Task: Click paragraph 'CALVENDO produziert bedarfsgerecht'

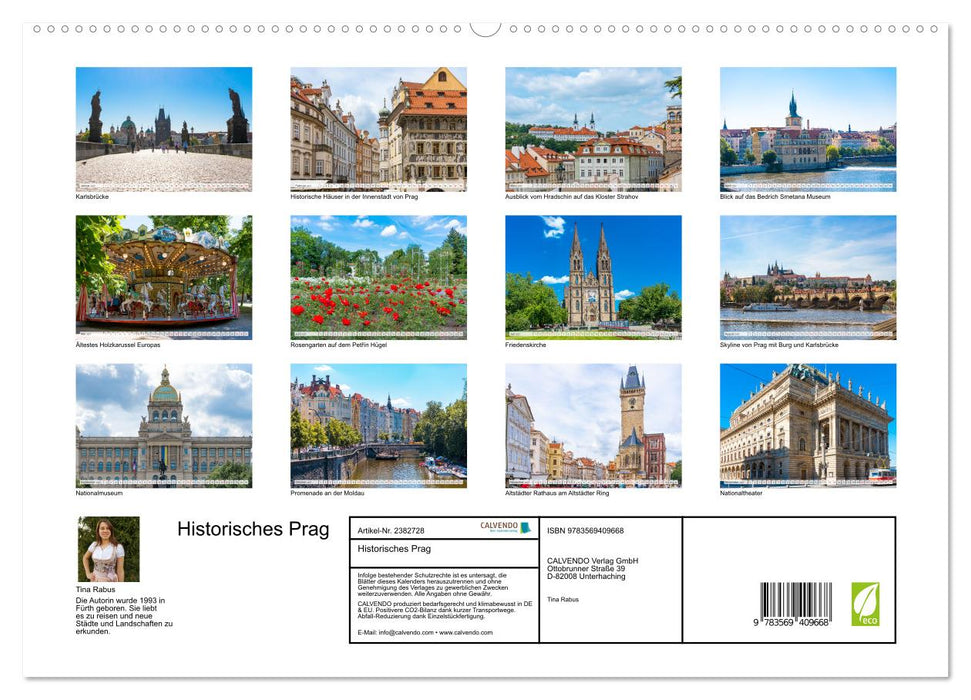Action: click(445, 610)
